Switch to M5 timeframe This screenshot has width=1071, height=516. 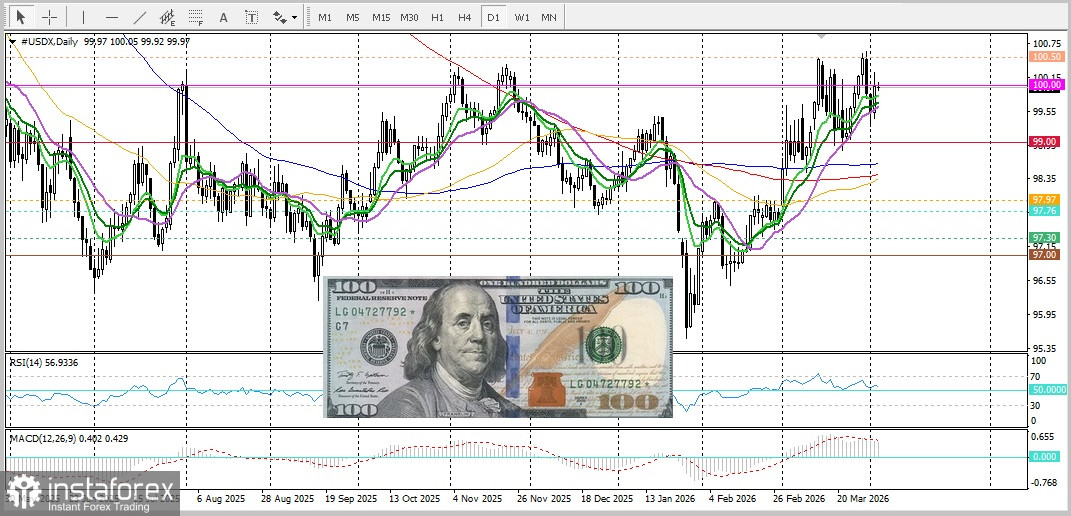click(x=352, y=17)
